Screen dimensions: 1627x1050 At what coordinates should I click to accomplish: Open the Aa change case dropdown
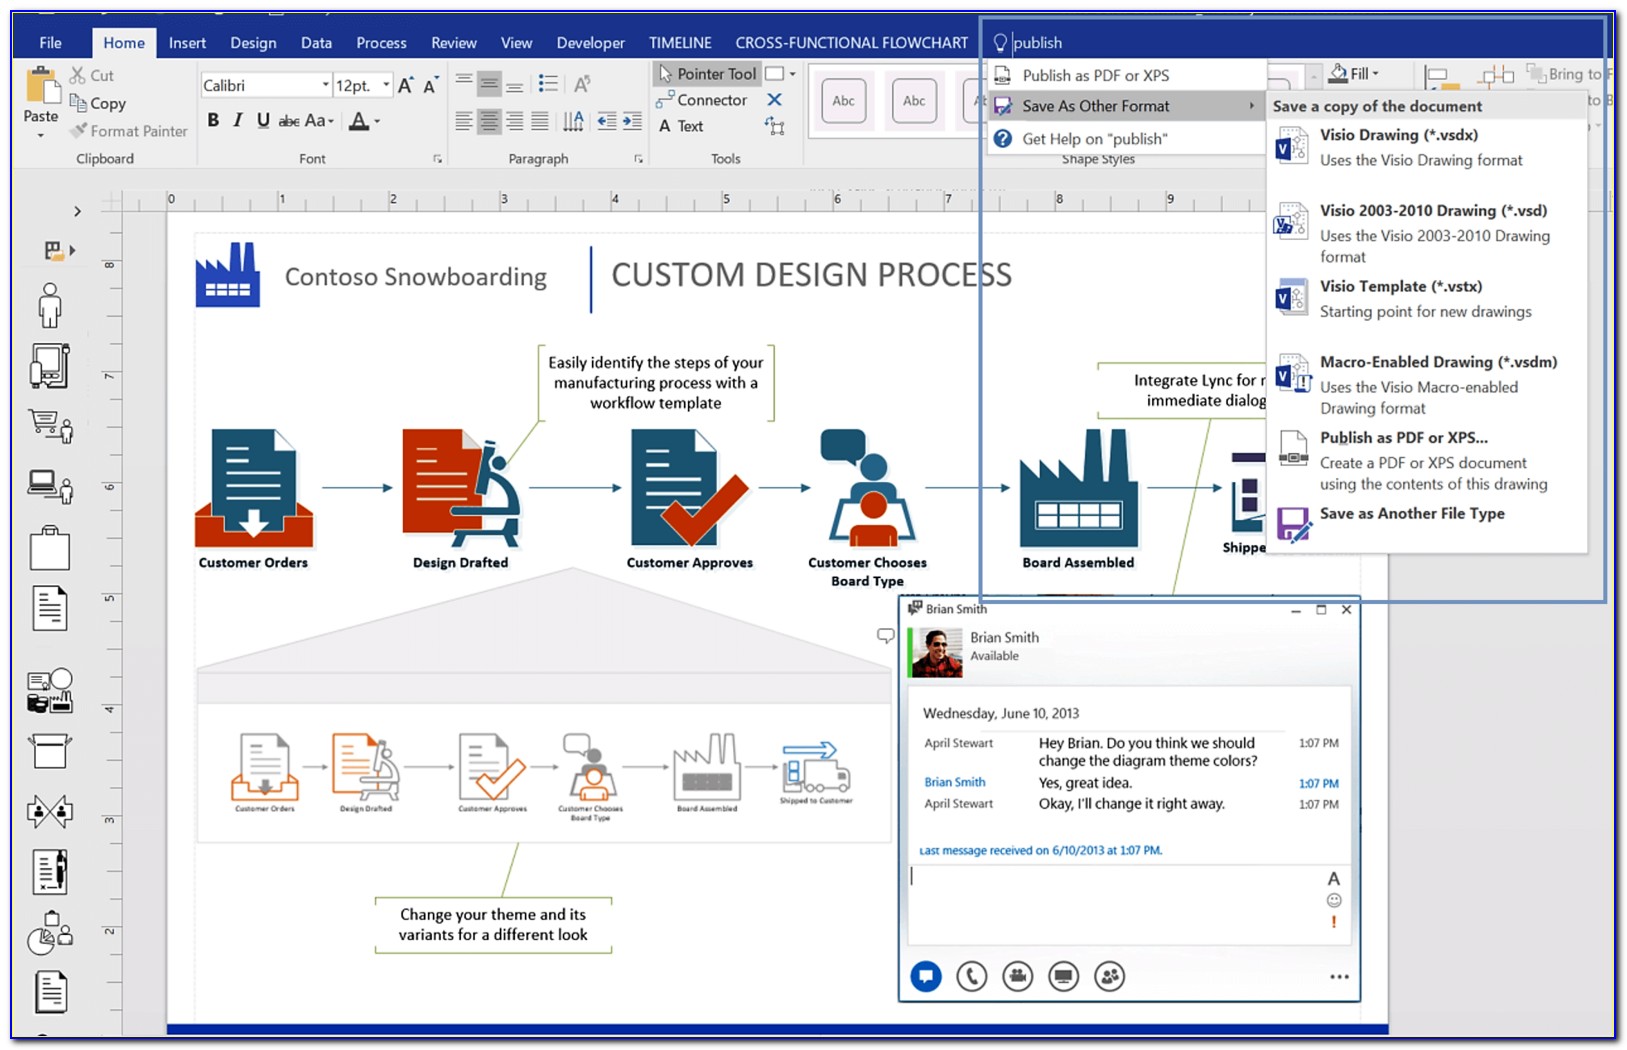319,120
